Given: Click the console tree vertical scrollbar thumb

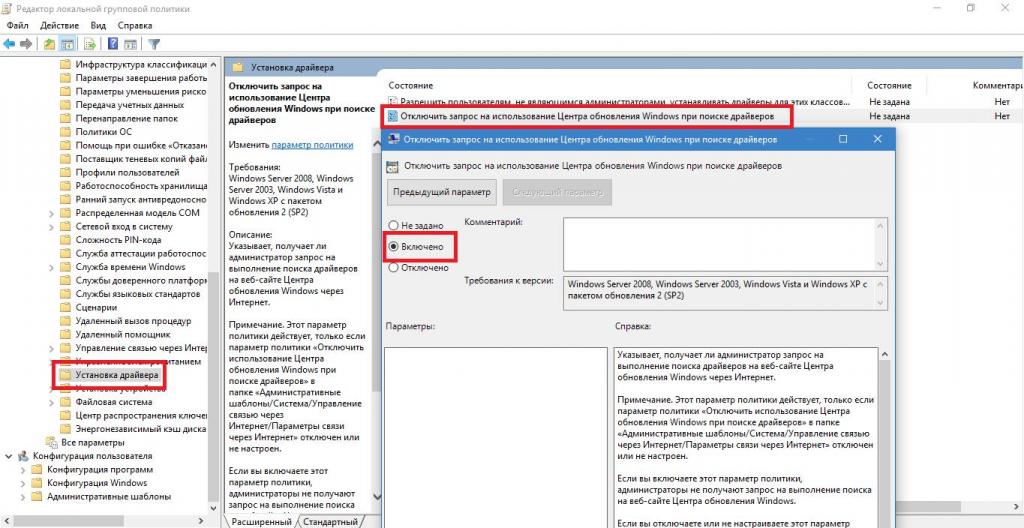Looking at the screenshot, I should pos(212,386).
